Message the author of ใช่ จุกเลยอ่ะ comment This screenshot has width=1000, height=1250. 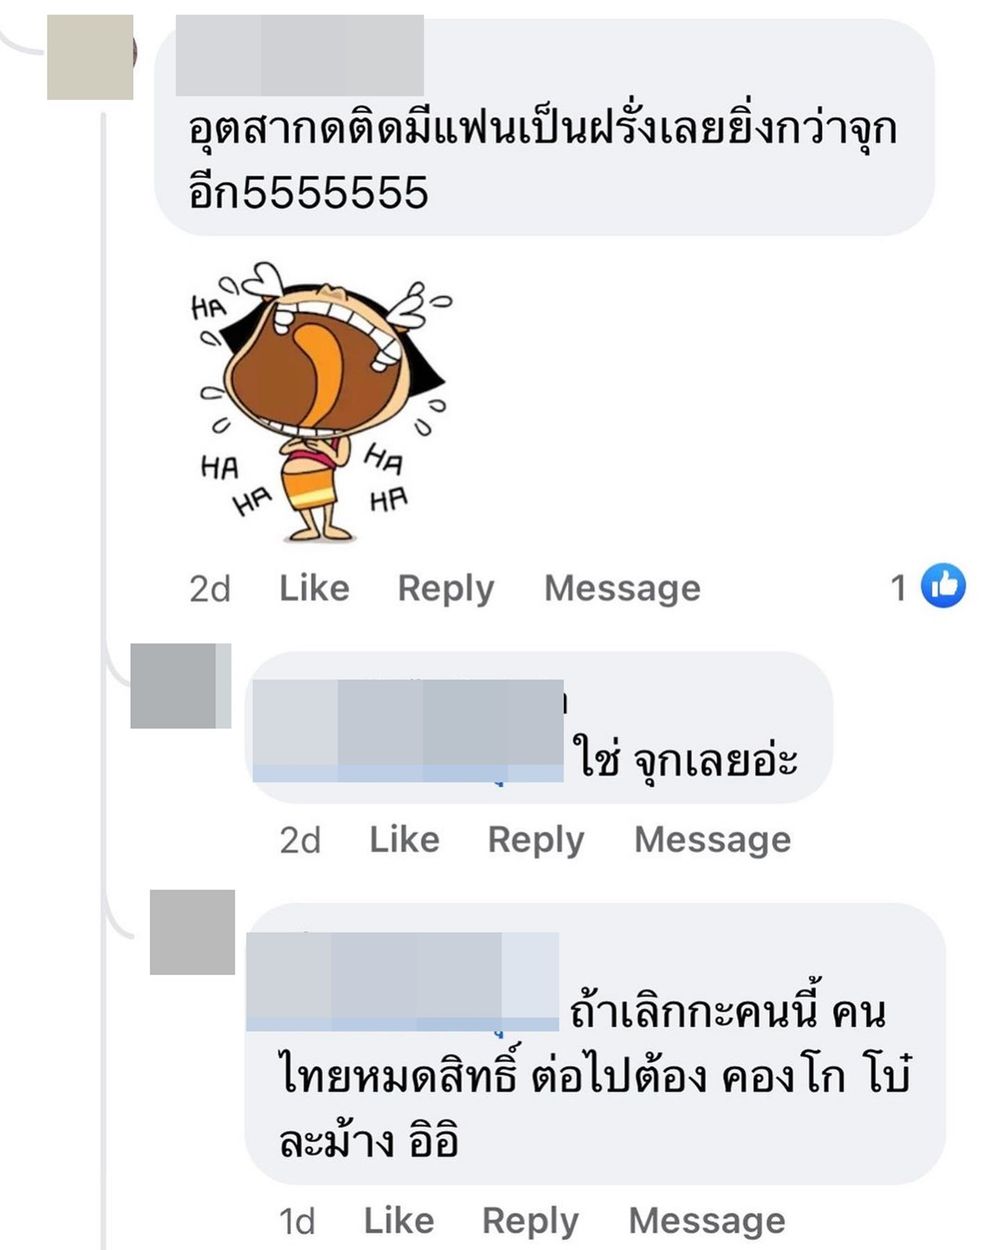pyautogui.click(x=712, y=839)
